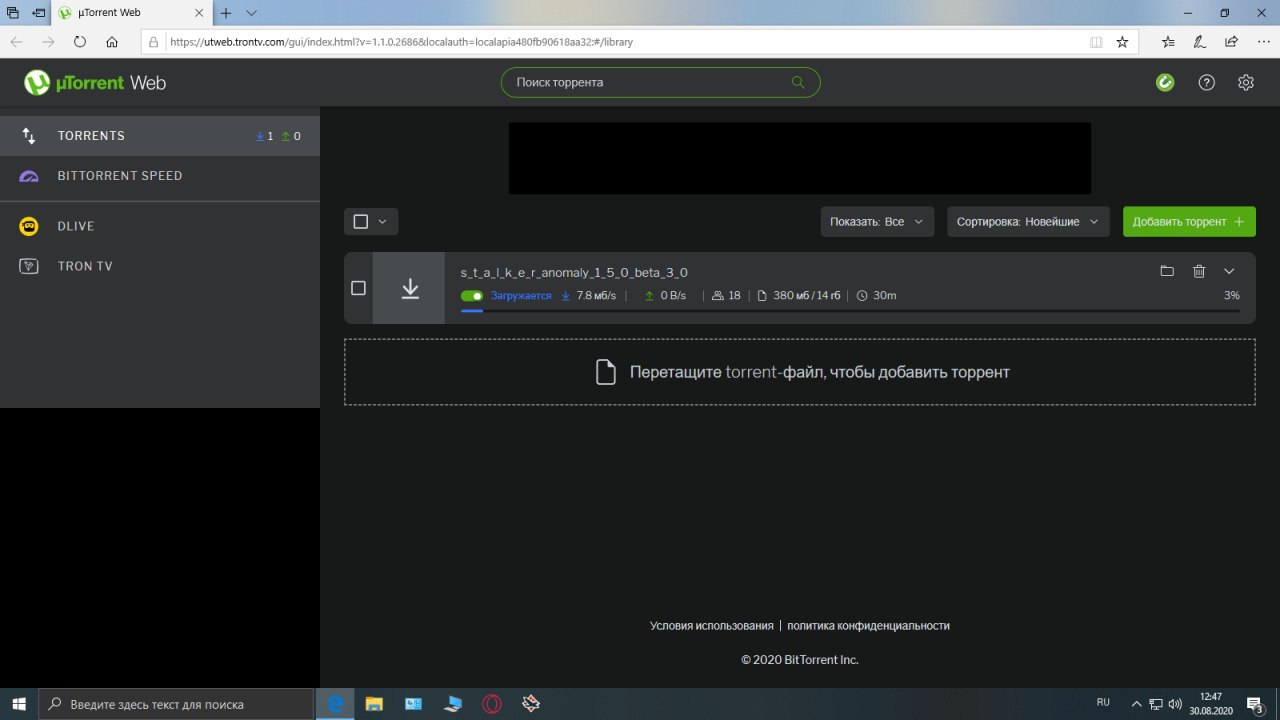Tick the checkbox for stalker anomaly torrent
Image resolution: width=1280 pixels, height=720 pixels.
point(359,288)
